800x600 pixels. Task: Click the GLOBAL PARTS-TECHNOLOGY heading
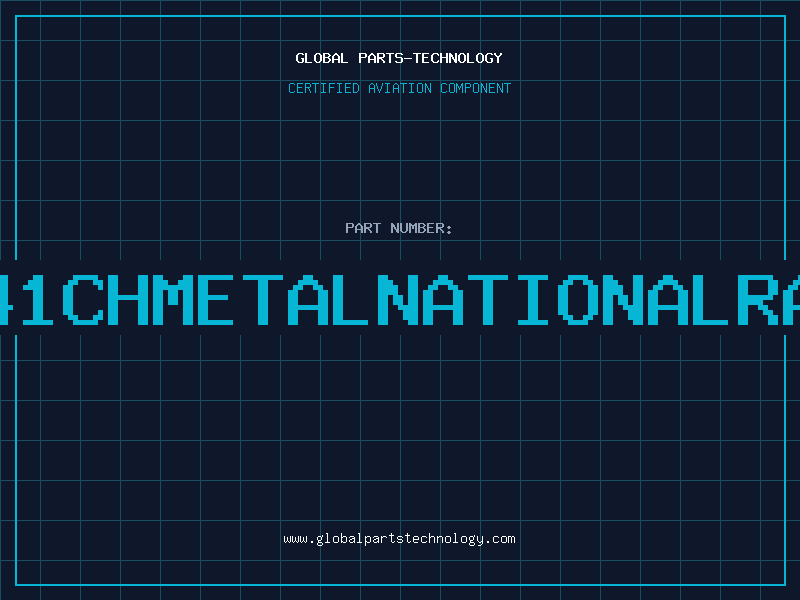[399, 58]
